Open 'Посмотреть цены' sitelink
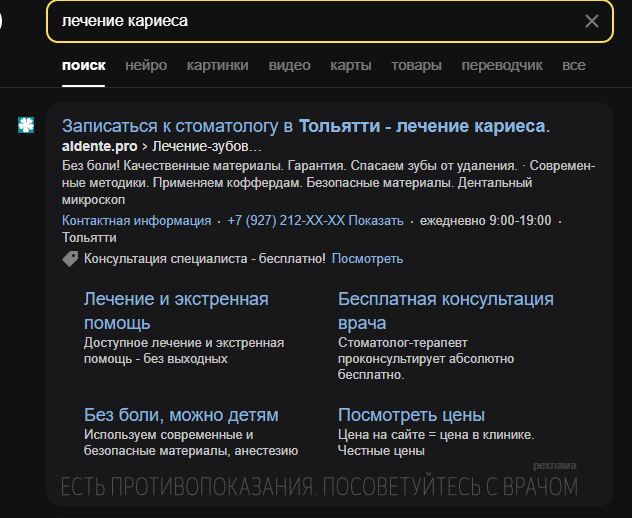The height and width of the screenshot is (518, 632). tap(411, 415)
